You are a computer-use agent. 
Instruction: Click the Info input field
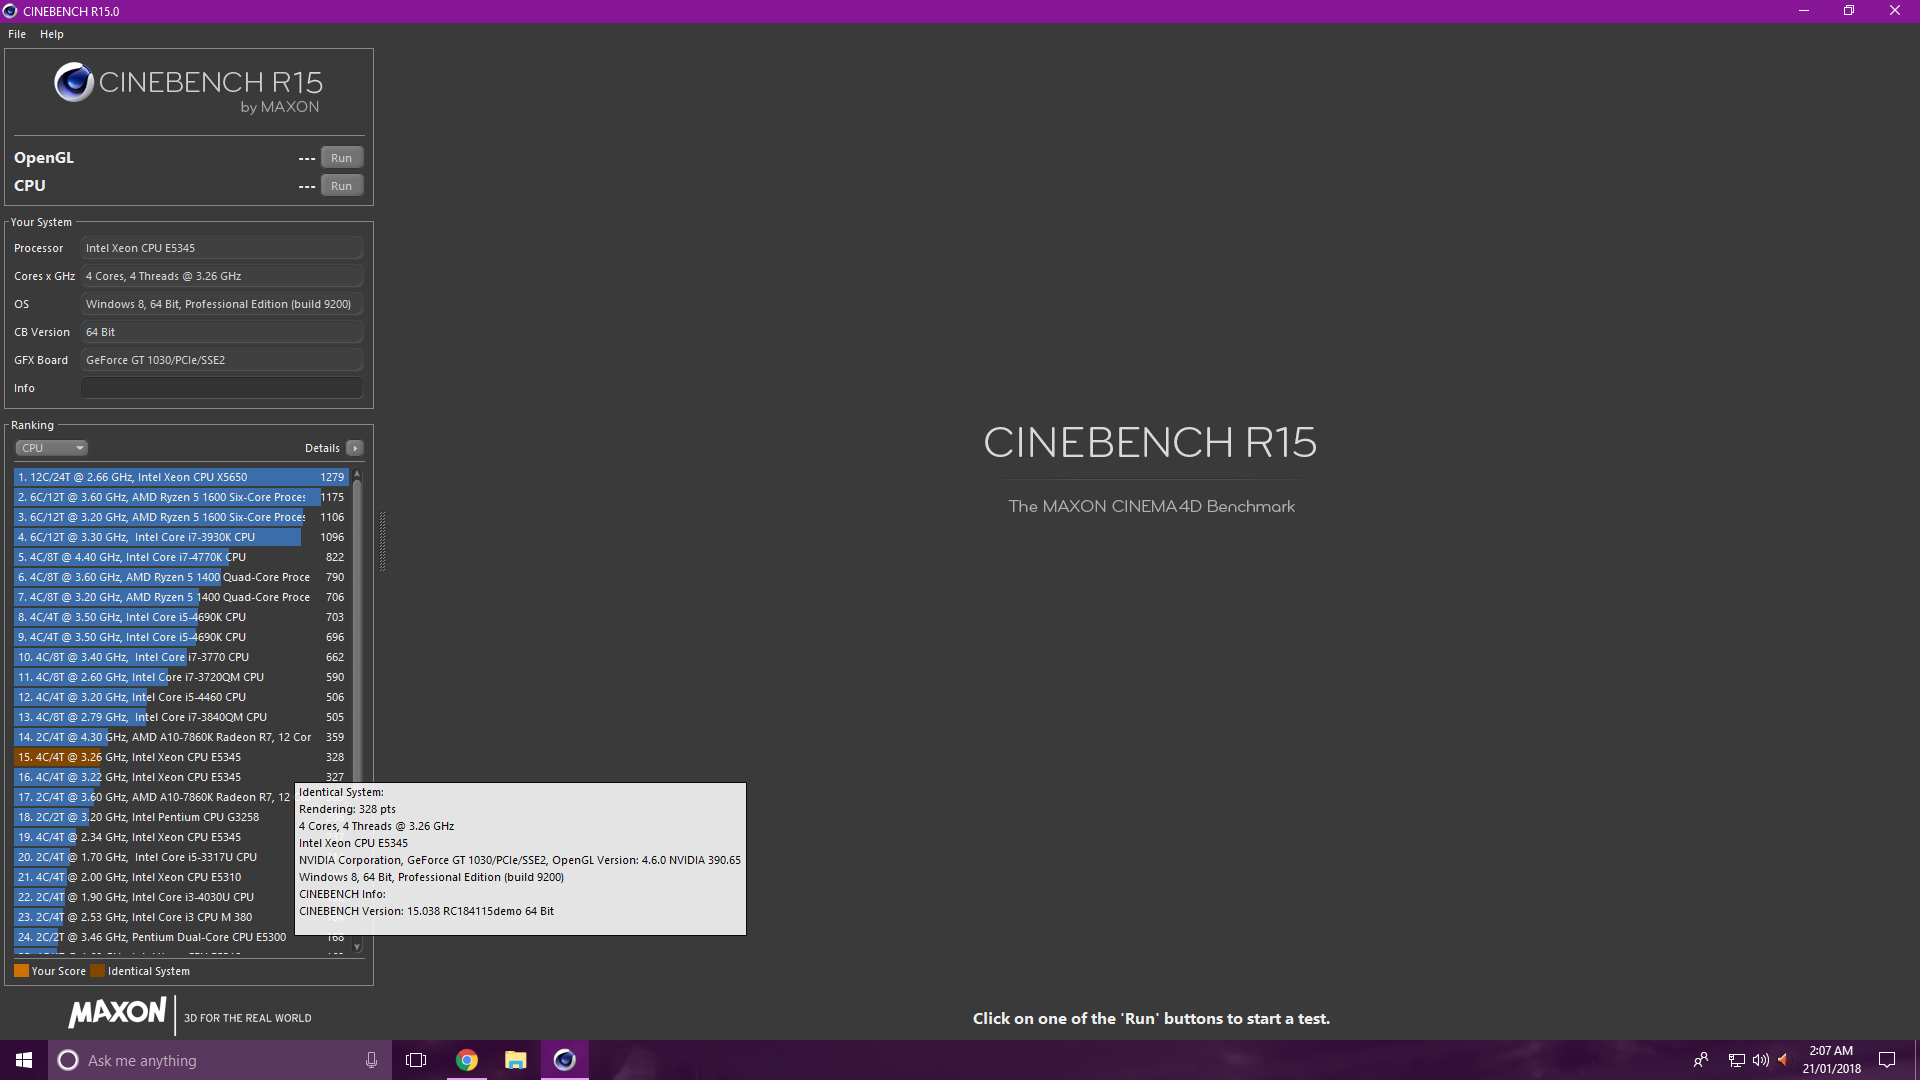point(221,388)
